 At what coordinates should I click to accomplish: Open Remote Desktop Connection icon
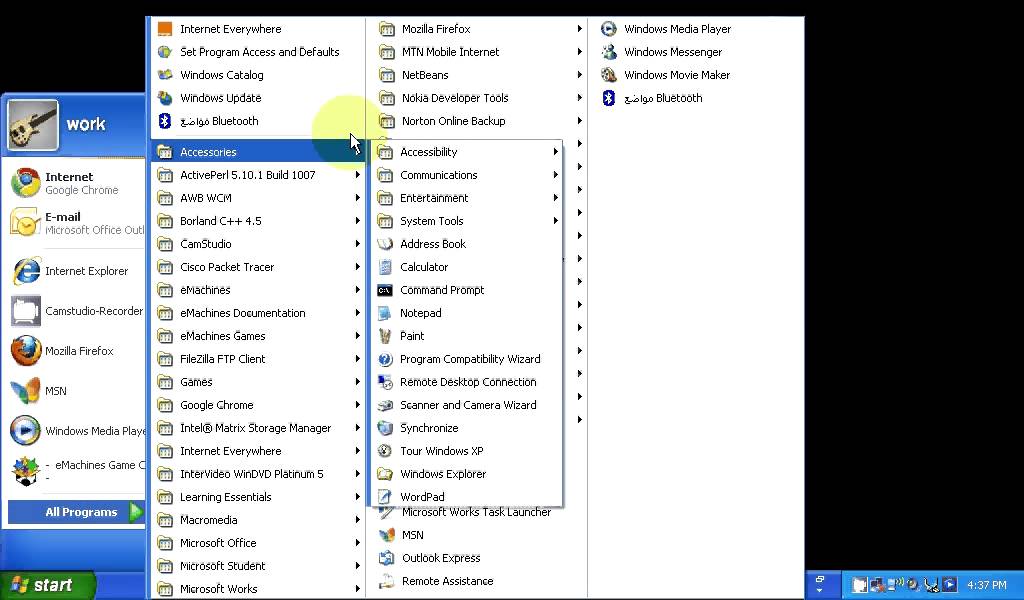(385, 382)
